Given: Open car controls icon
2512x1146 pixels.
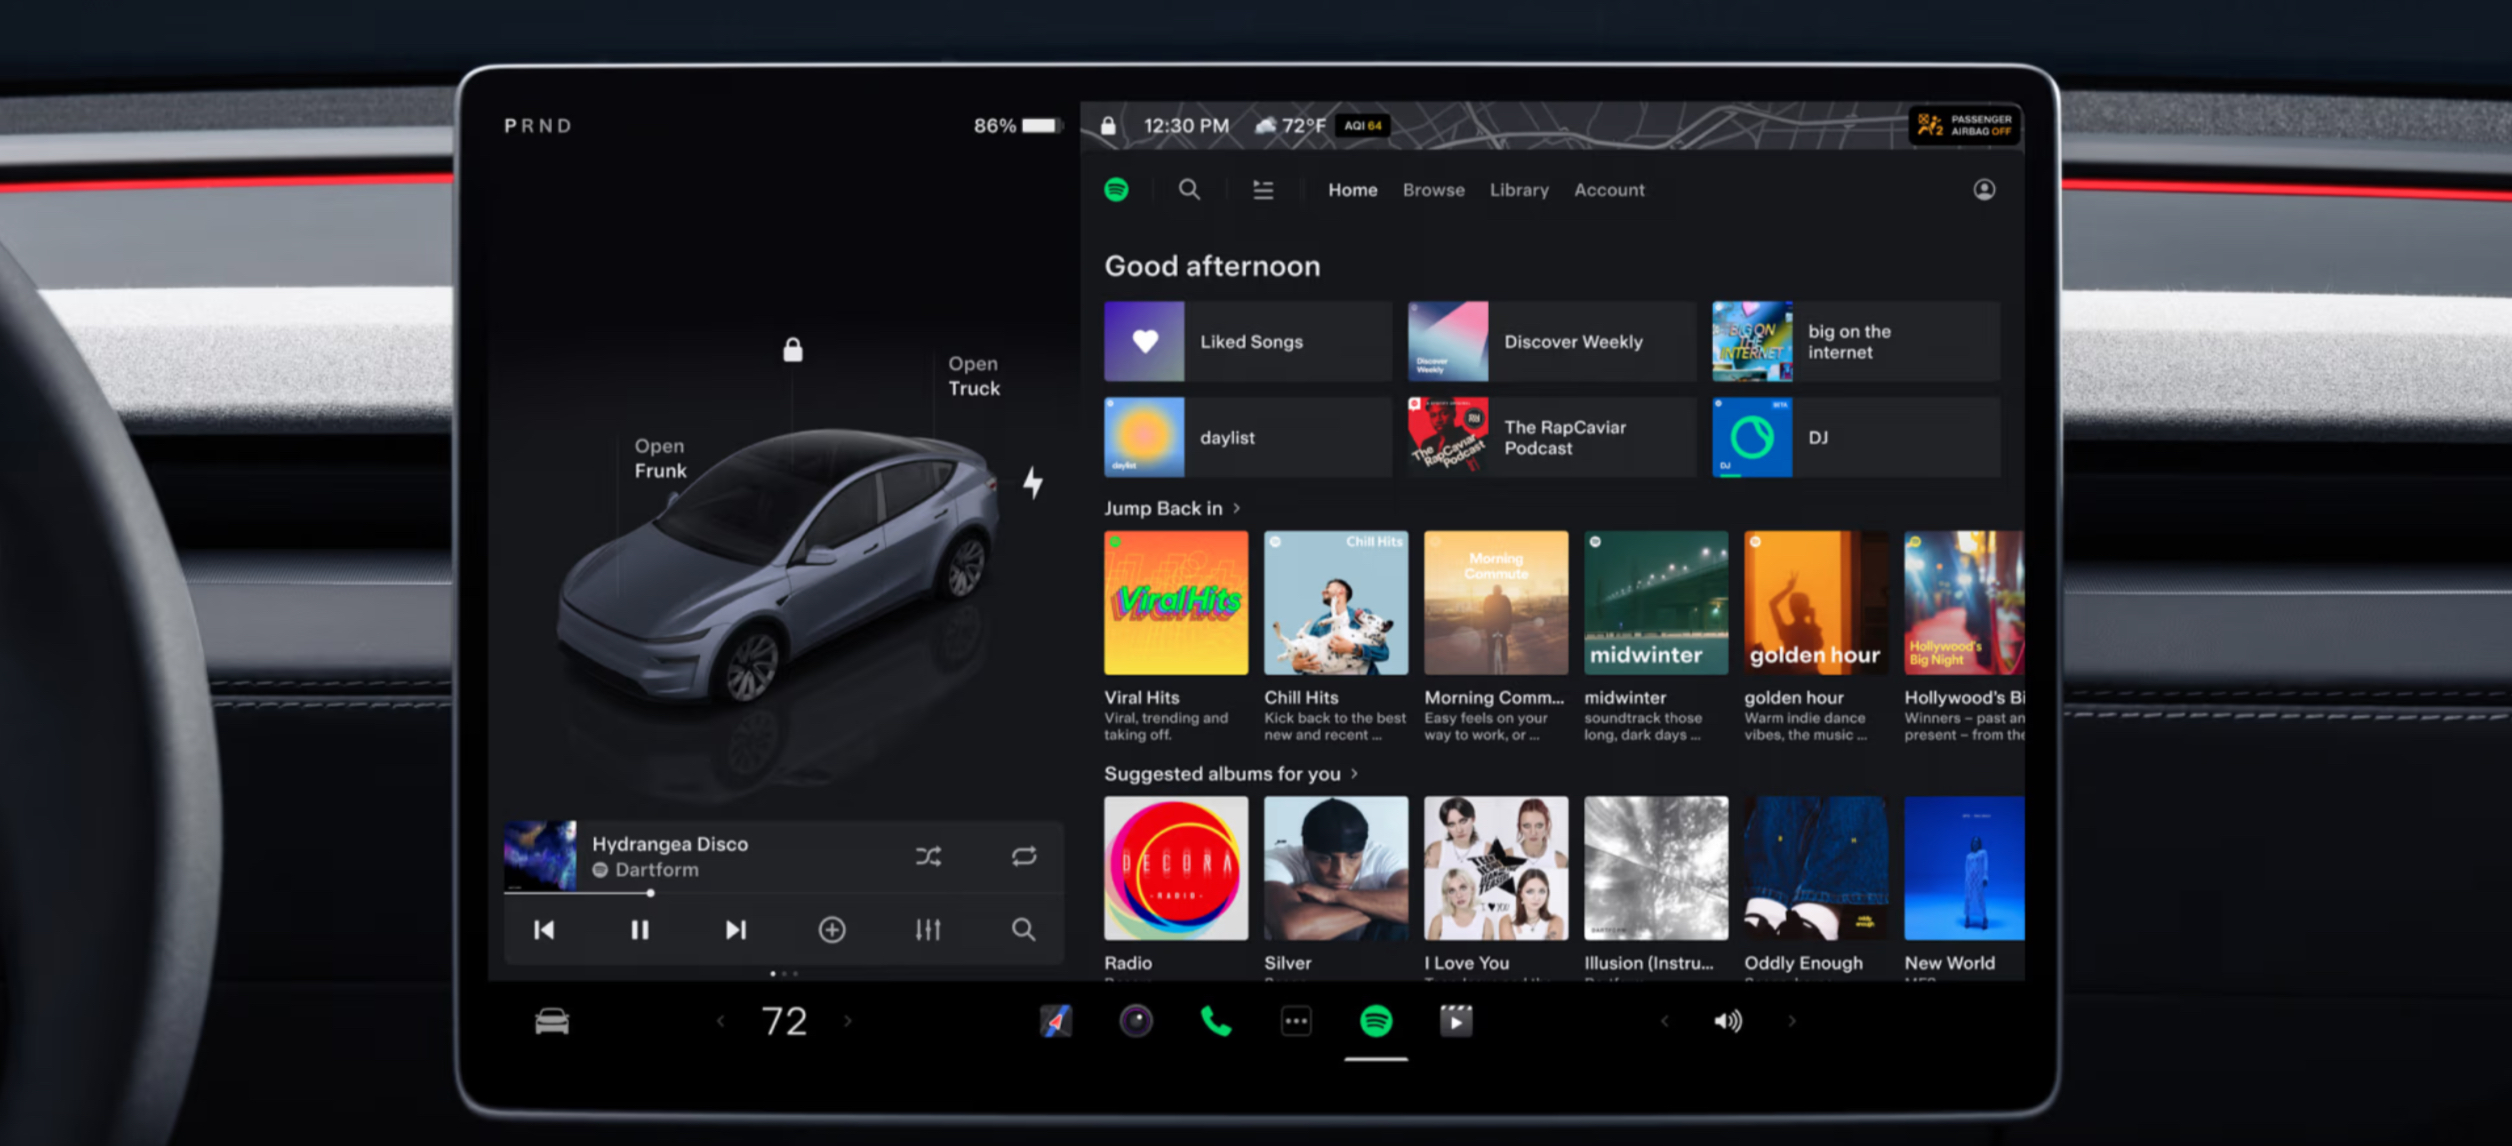Looking at the screenshot, I should (x=551, y=1021).
